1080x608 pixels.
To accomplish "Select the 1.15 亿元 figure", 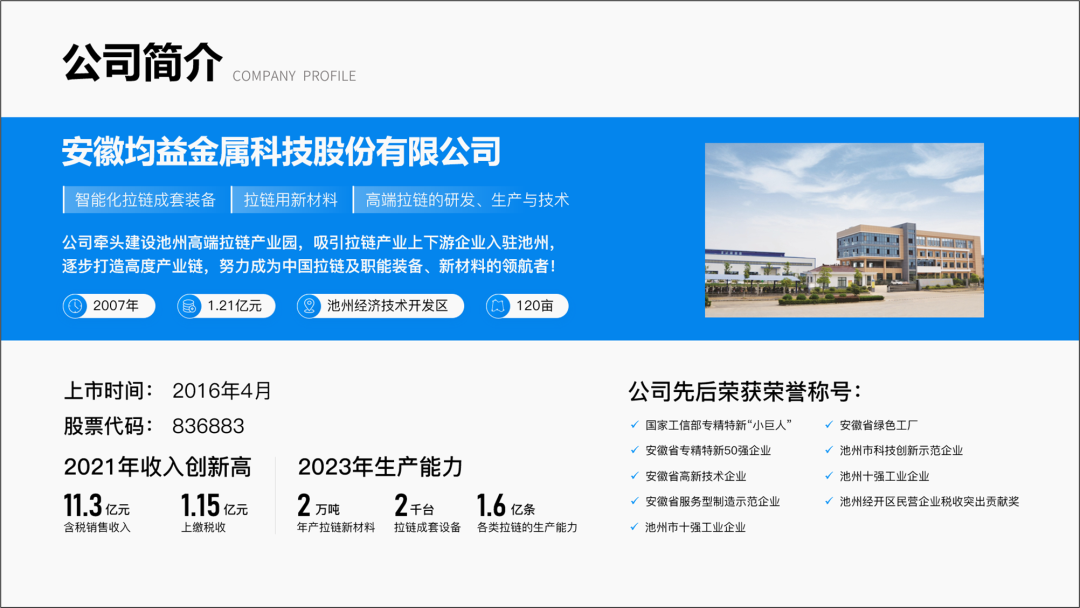I will pos(214,505).
